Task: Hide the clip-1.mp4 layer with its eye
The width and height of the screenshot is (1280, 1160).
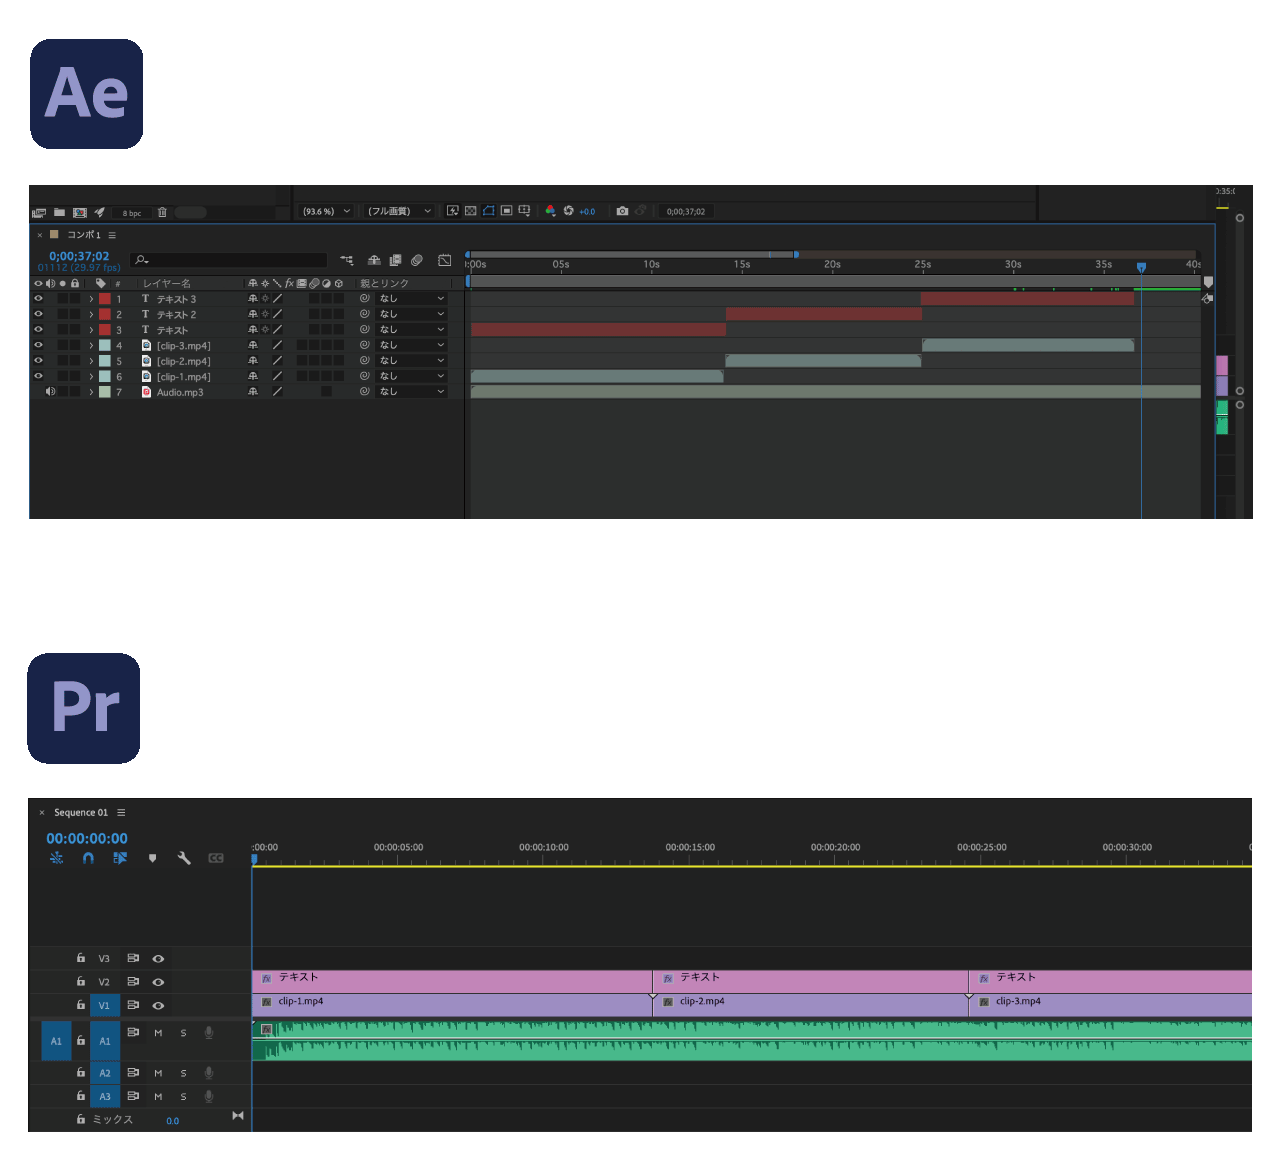Action: (x=38, y=376)
